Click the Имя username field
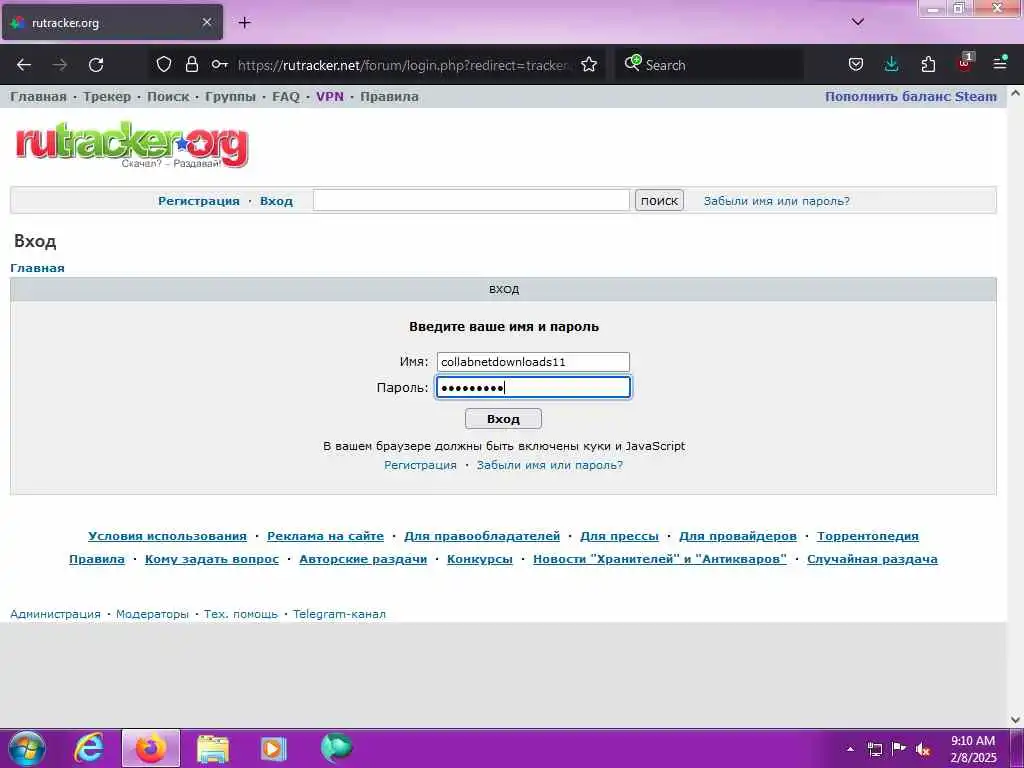The width and height of the screenshot is (1024, 768). [x=533, y=362]
